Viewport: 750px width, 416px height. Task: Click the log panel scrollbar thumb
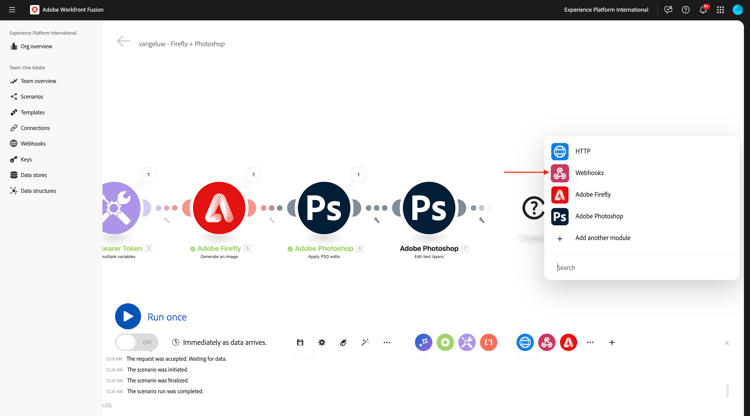click(x=728, y=391)
